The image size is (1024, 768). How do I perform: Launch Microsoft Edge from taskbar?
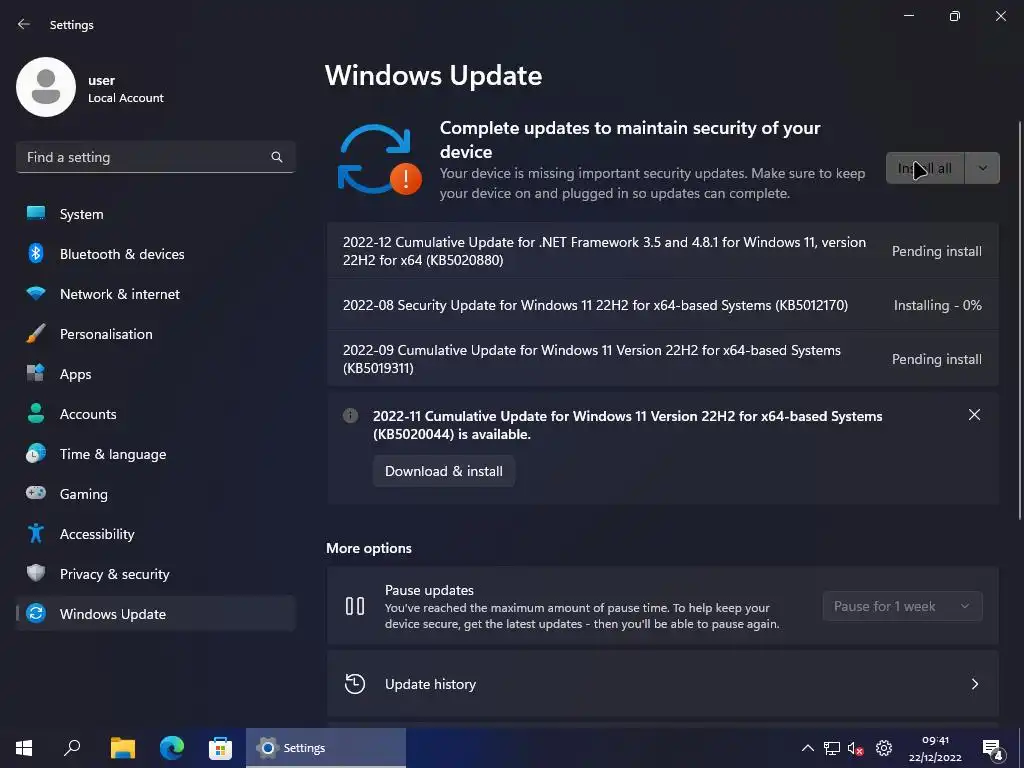tap(172, 748)
